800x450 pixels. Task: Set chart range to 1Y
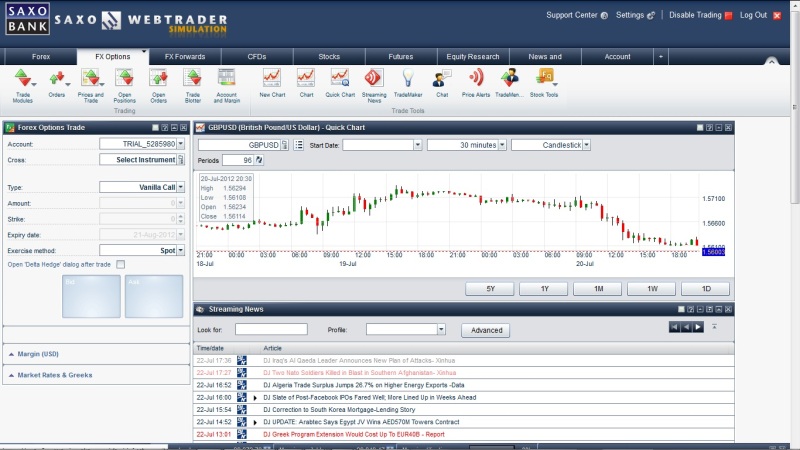544,289
